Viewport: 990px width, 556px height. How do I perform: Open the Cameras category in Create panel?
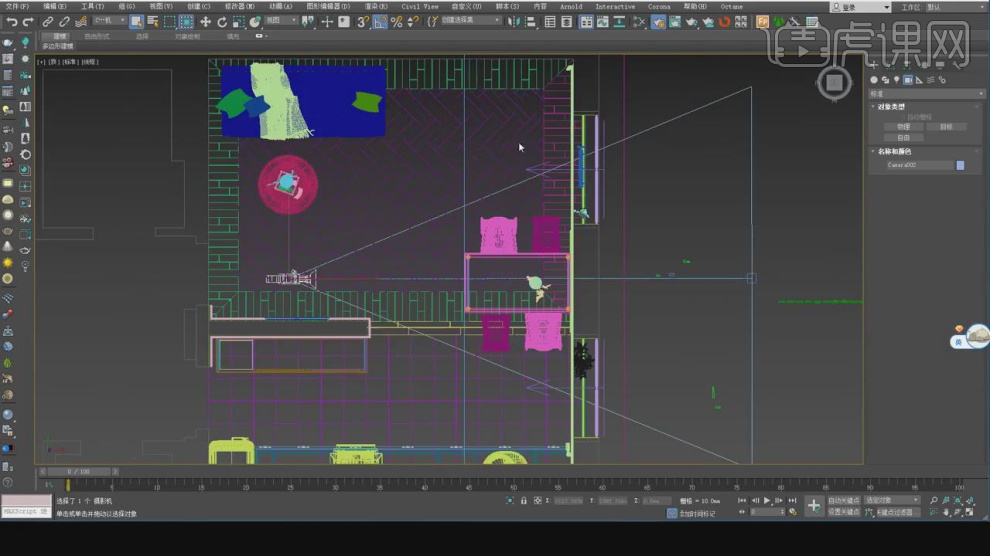coord(908,80)
